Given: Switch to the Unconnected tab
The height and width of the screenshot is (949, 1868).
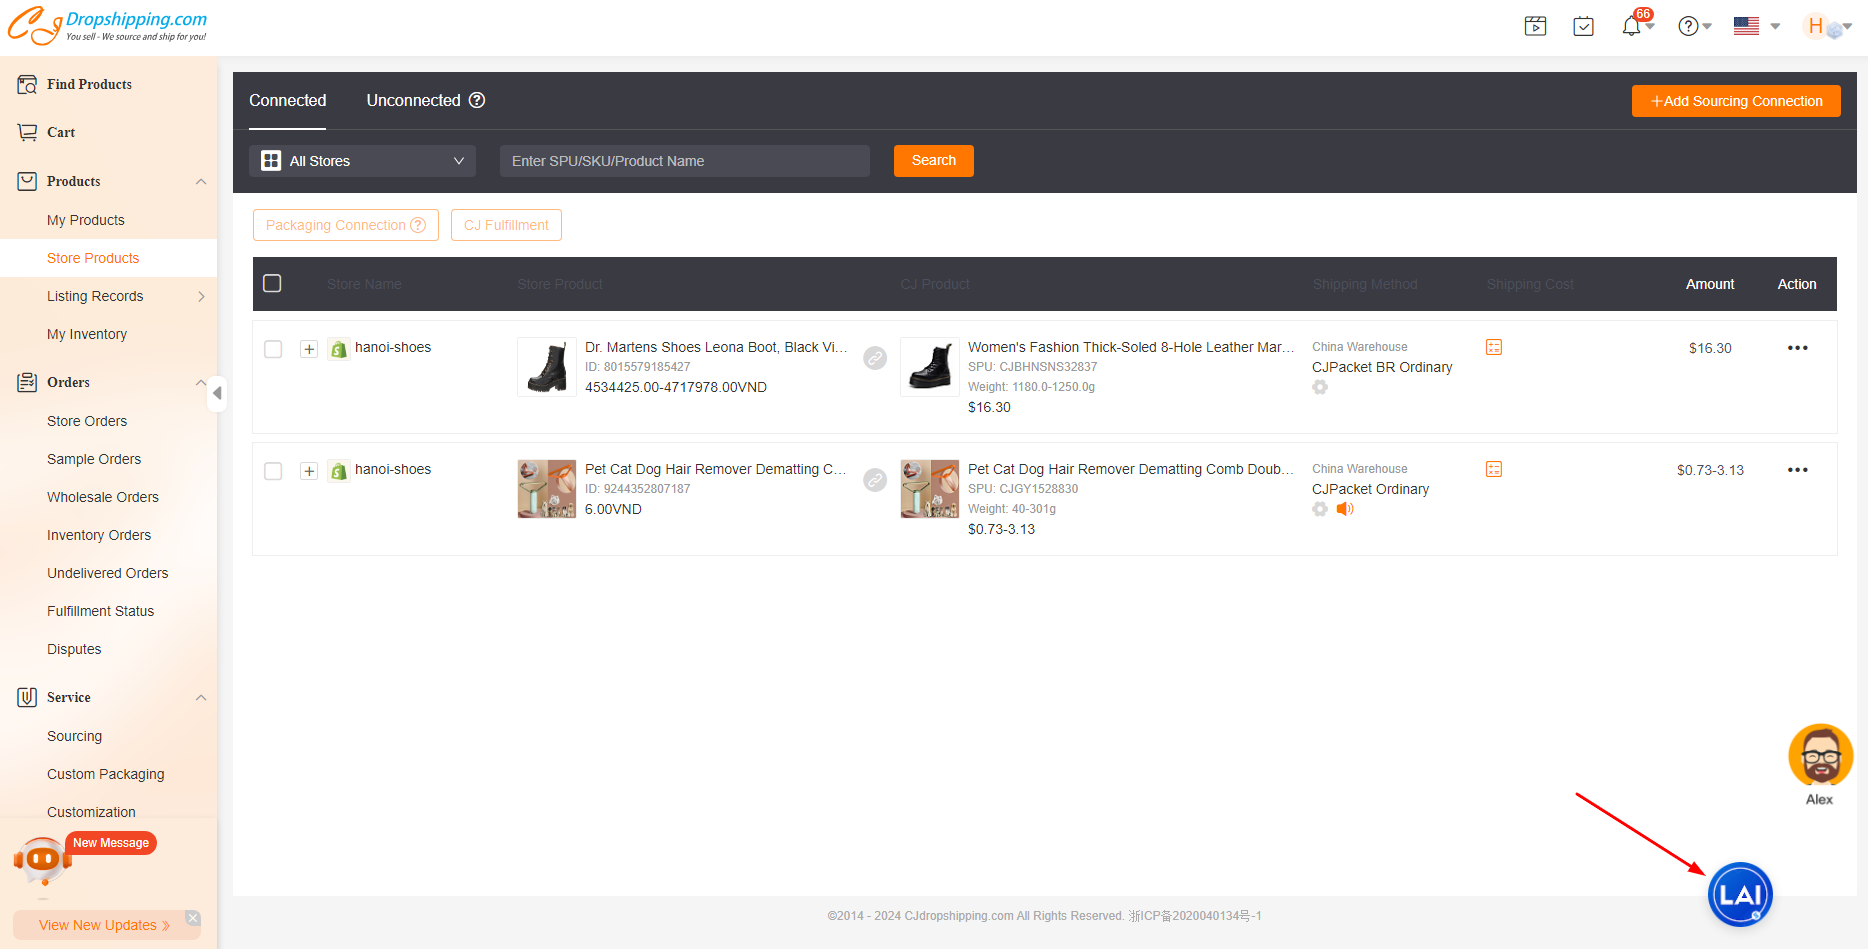Looking at the screenshot, I should pyautogui.click(x=413, y=100).
